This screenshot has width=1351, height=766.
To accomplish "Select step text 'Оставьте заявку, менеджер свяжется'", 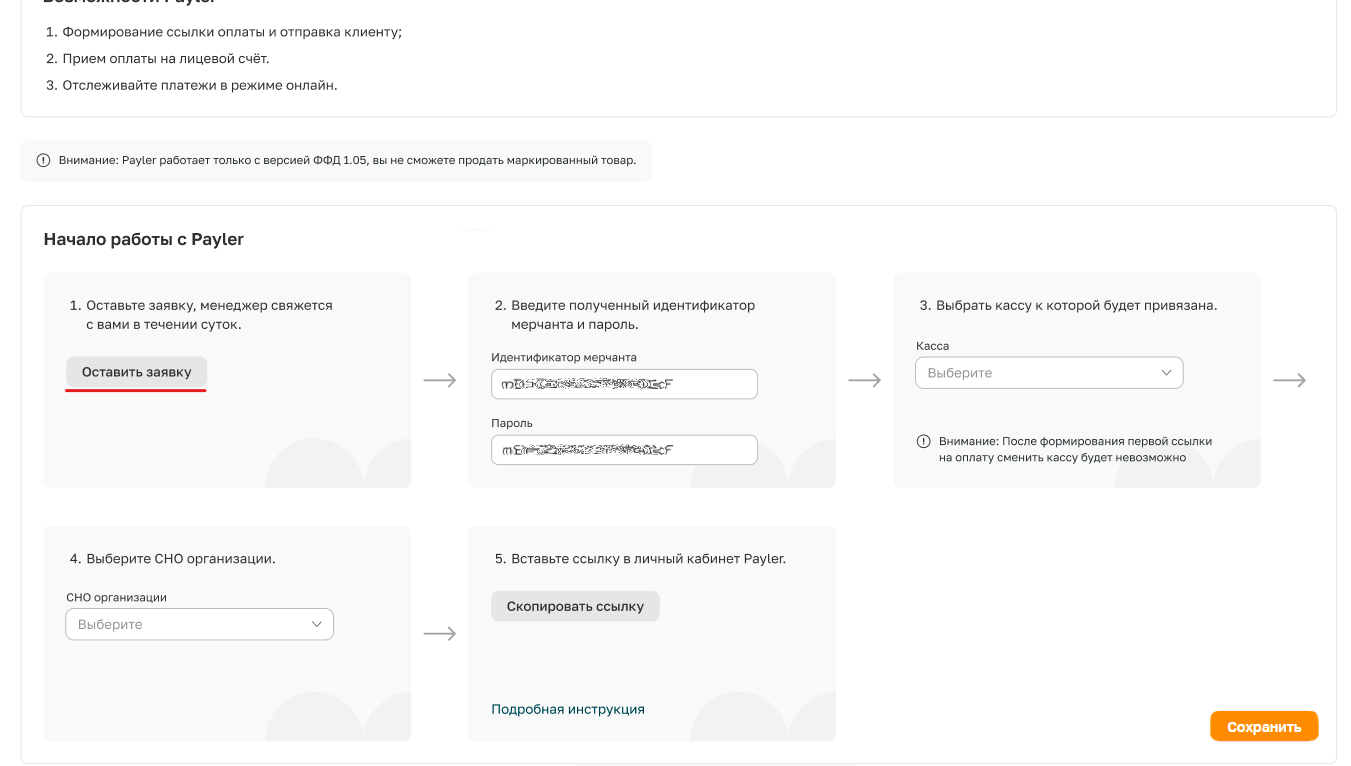I will coord(209,306).
